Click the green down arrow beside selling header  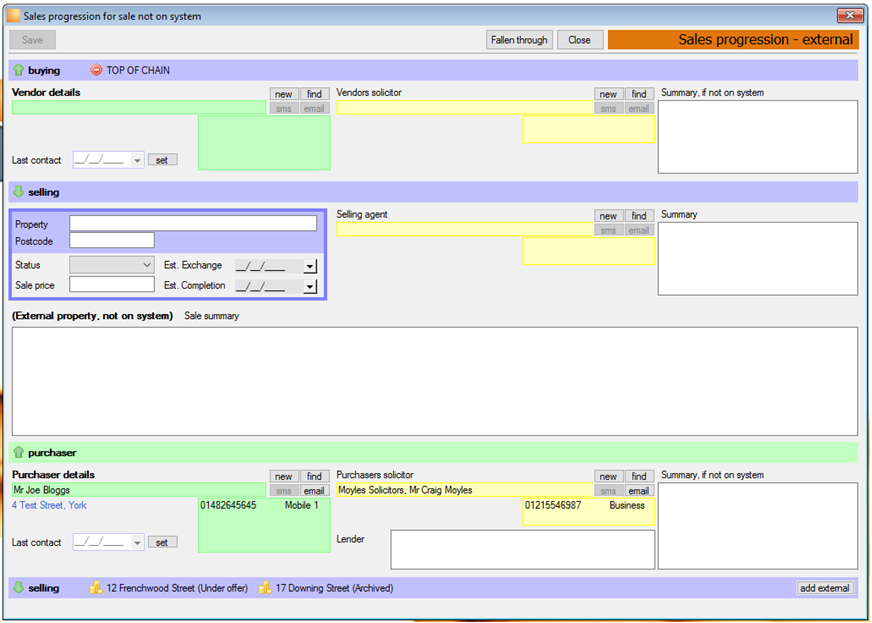click(x=18, y=192)
